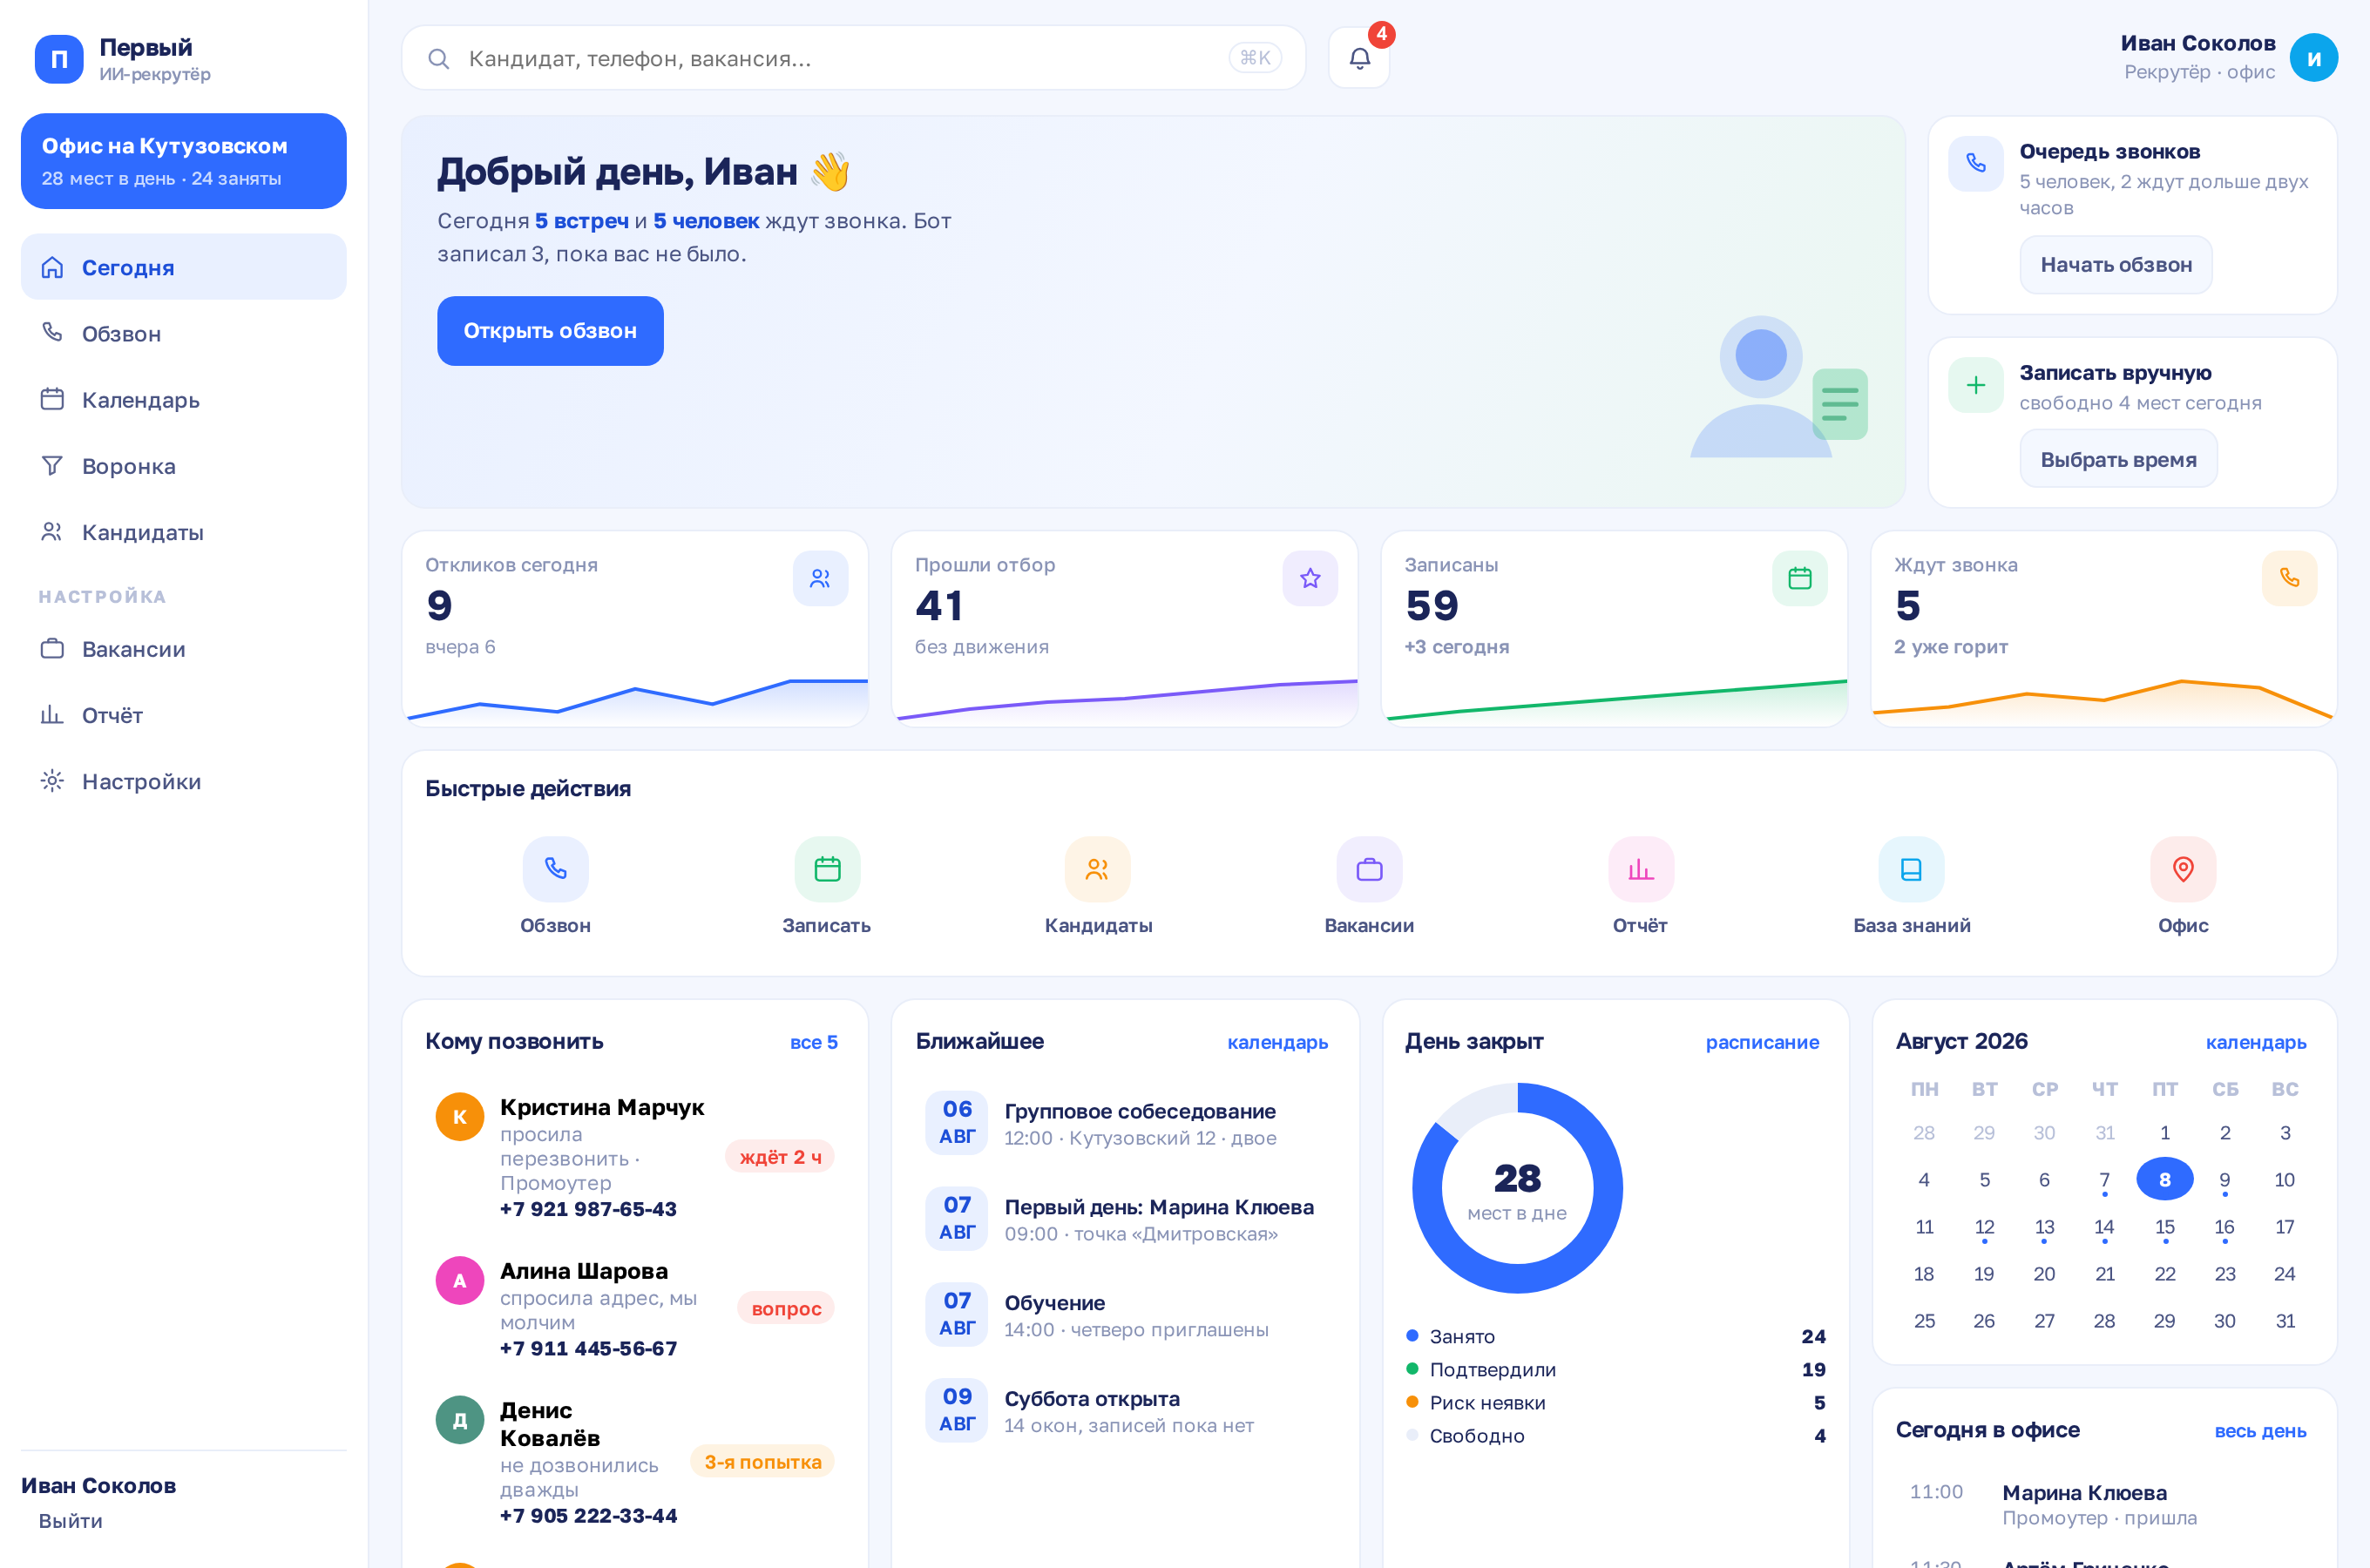Click the Выбрать время button
The height and width of the screenshot is (1568, 2370).
[x=2118, y=459]
